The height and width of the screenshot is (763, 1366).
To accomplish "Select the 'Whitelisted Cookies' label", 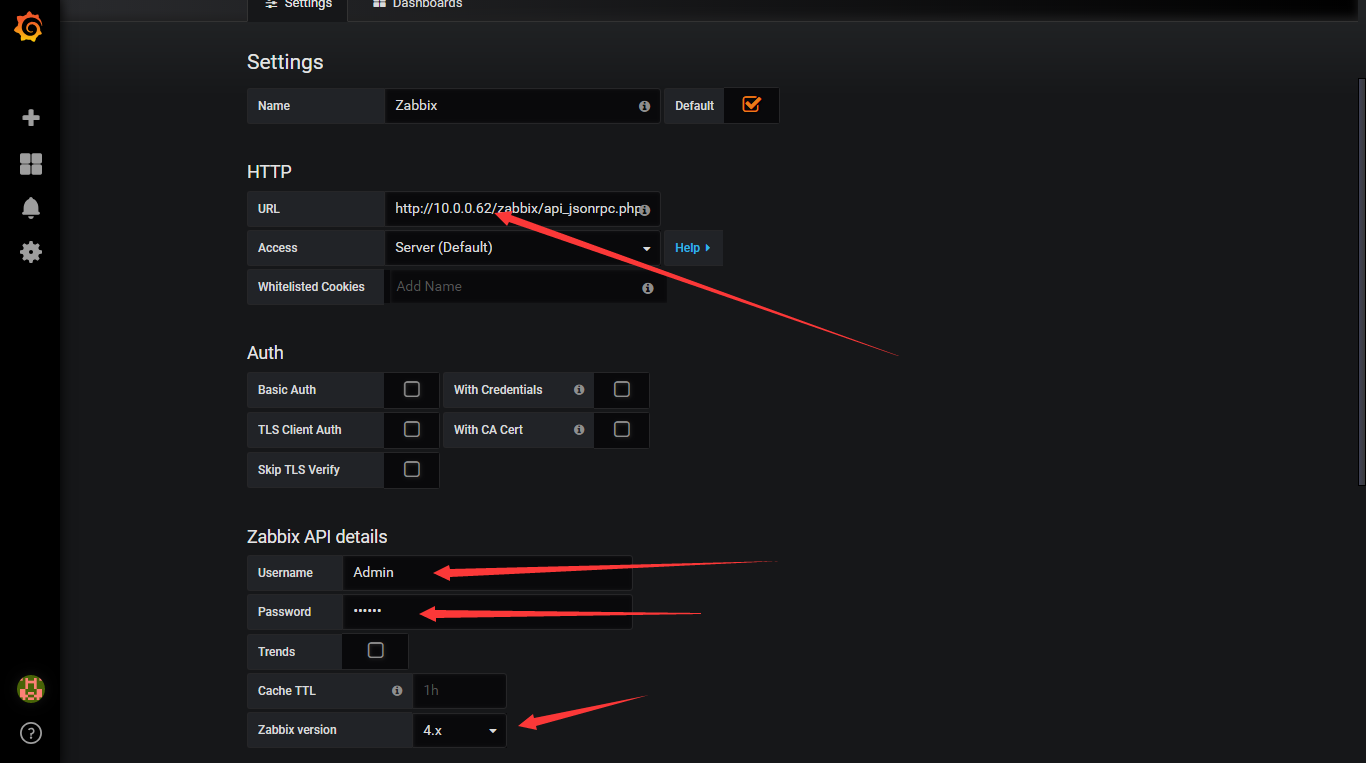I will pyautogui.click(x=311, y=287).
